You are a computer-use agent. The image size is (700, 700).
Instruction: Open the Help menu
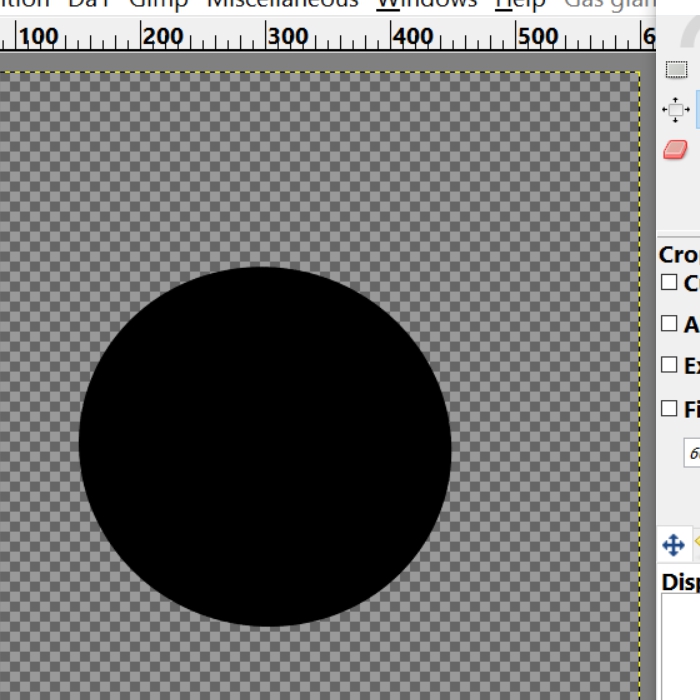[x=520, y=4]
